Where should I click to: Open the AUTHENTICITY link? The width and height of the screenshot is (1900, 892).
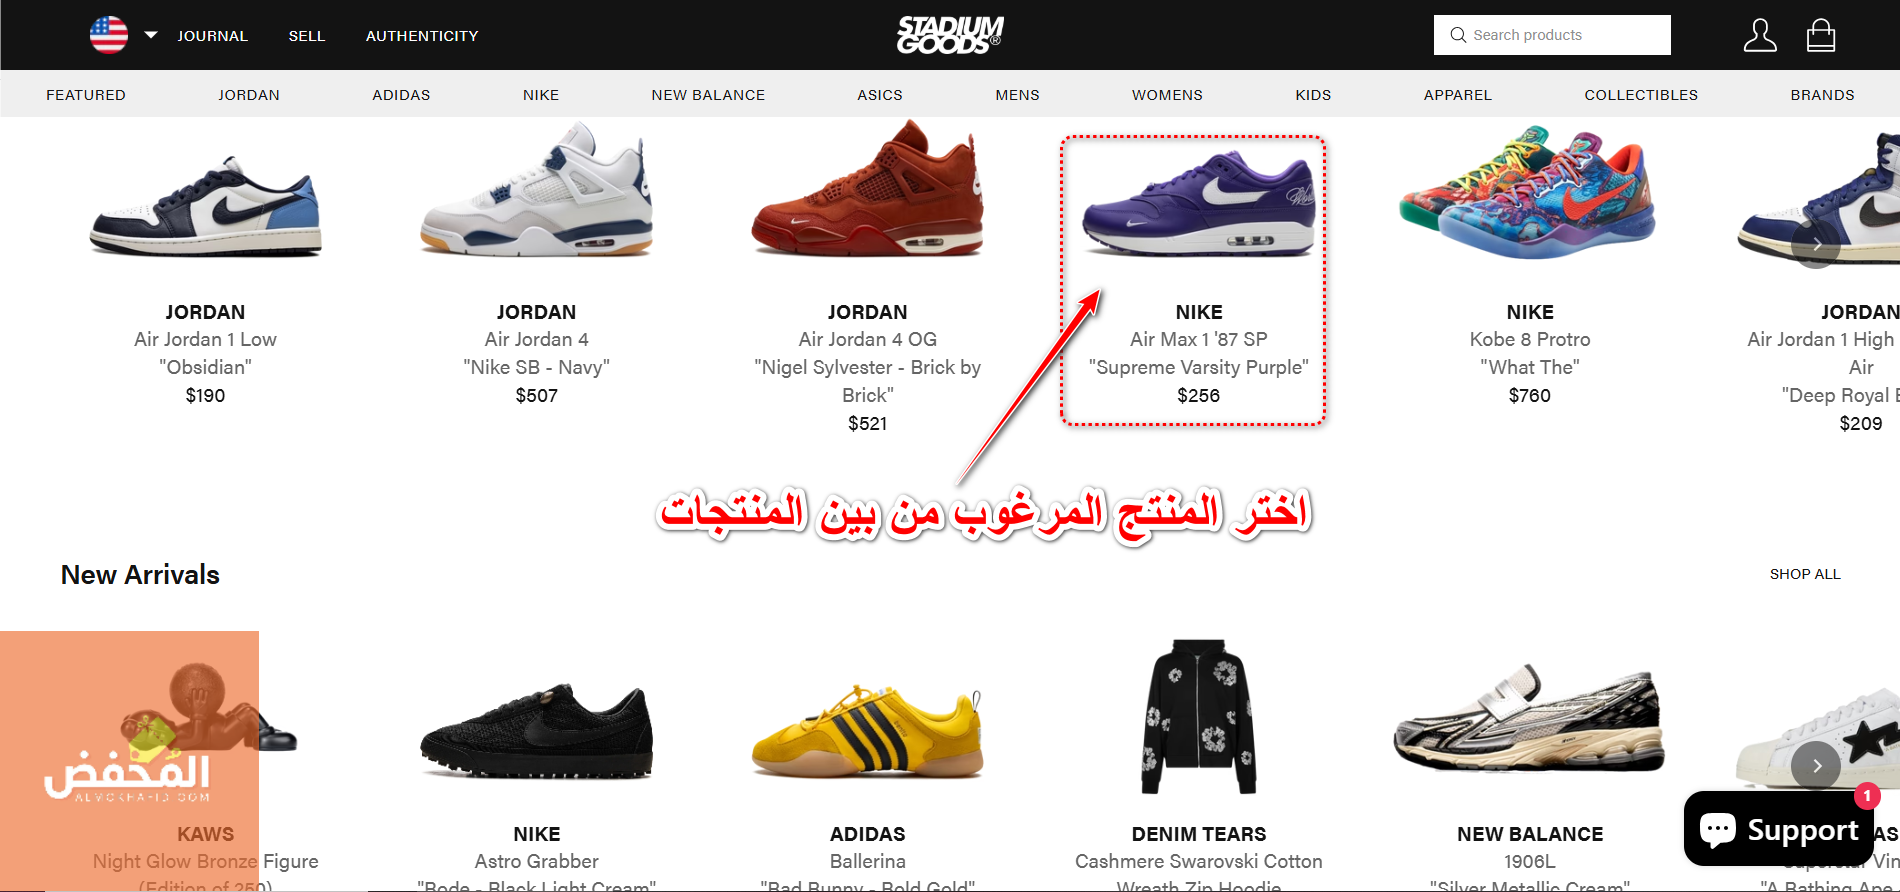pyautogui.click(x=422, y=36)
